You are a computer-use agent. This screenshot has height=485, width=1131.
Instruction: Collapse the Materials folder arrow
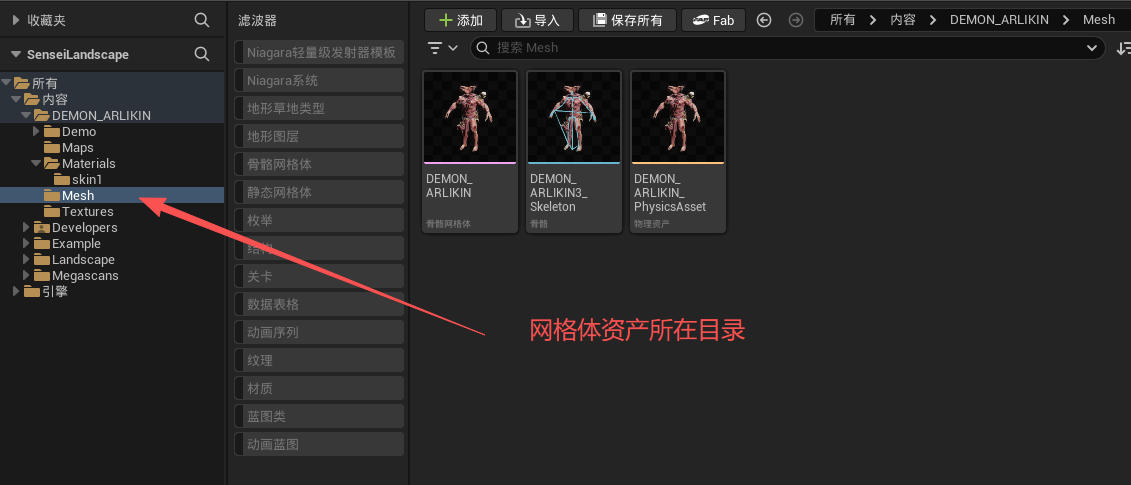tap(36, 163)
